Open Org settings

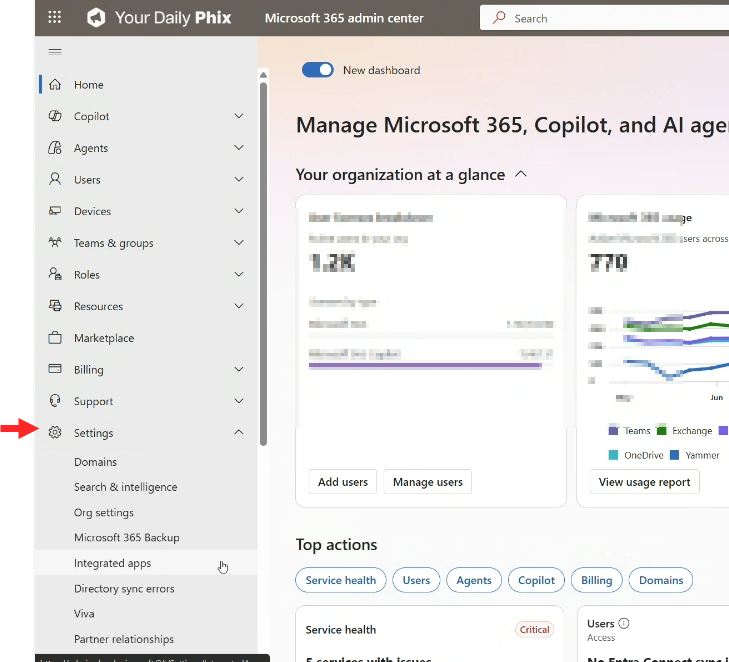[104, 513]
